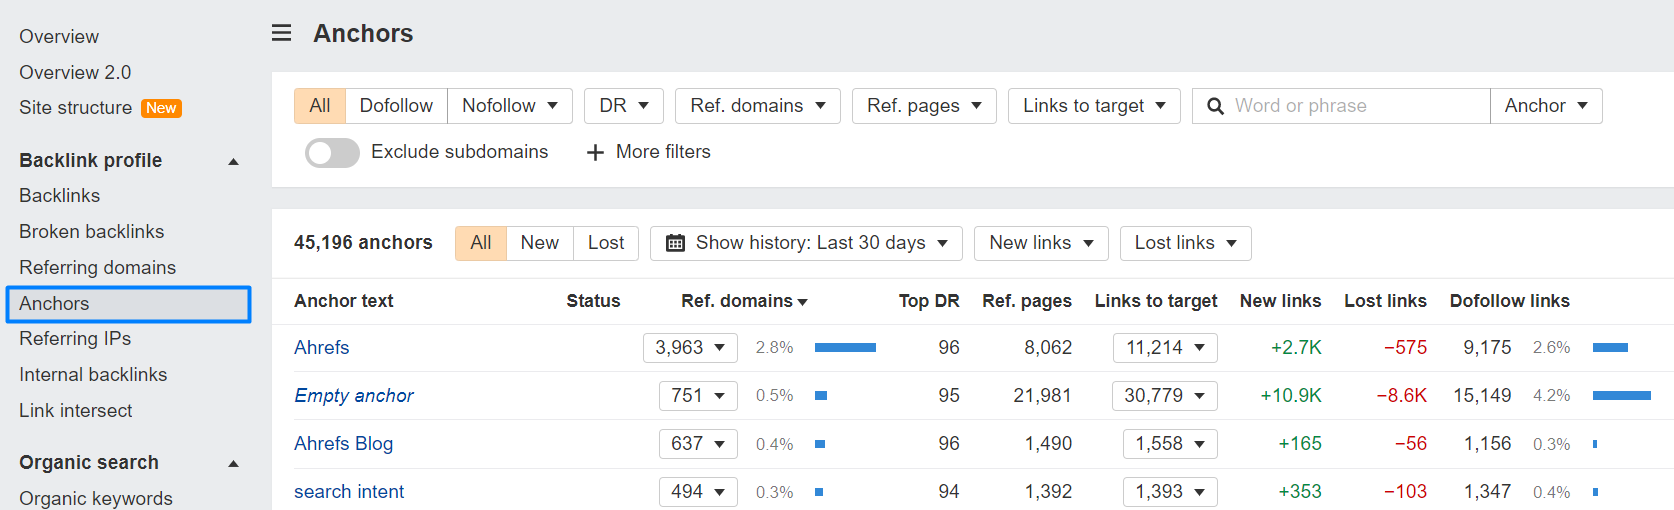The width and height of the screenshot is (1674, 510).
Task: Open the Anchor search scope dropdown
Action: 1546,106
